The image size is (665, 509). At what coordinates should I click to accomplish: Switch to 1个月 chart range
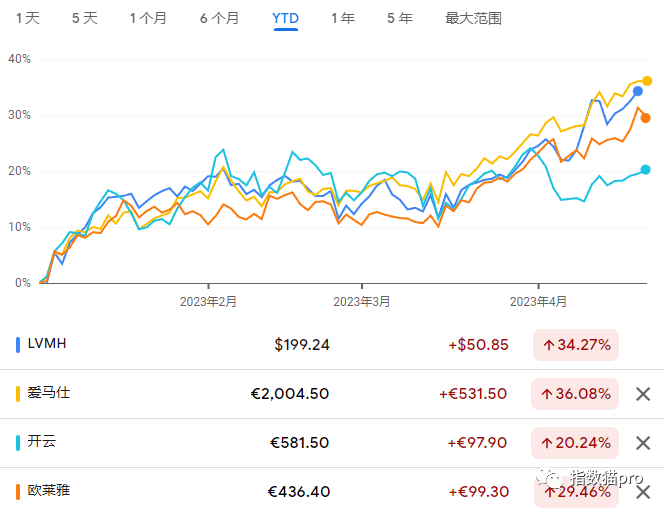click(x=150, y=18)
